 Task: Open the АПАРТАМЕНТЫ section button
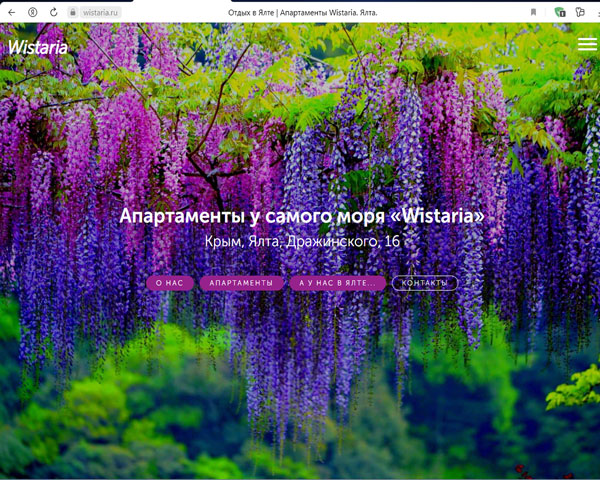(241, 283)
